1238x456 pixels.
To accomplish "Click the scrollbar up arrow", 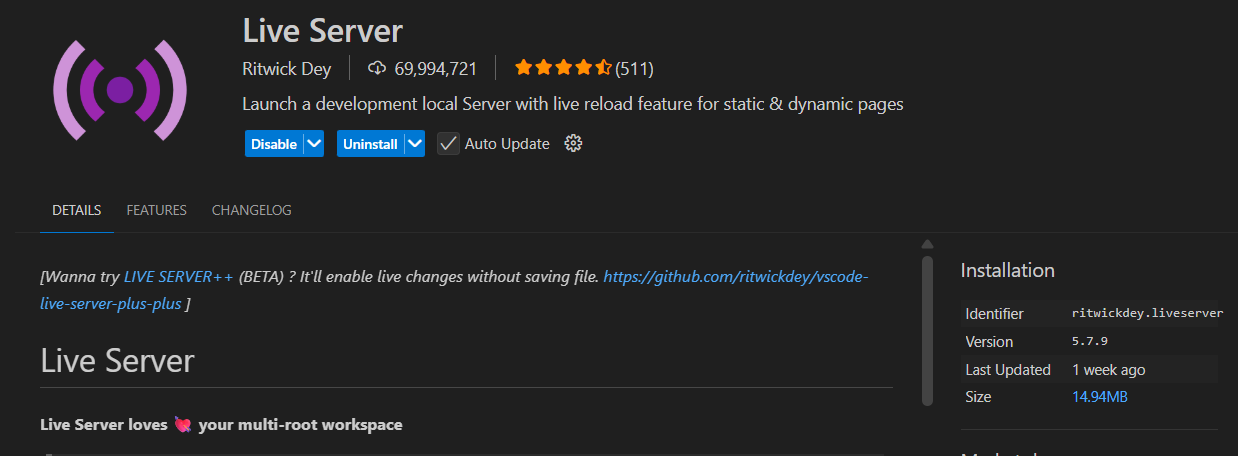I will pos(927,244).
